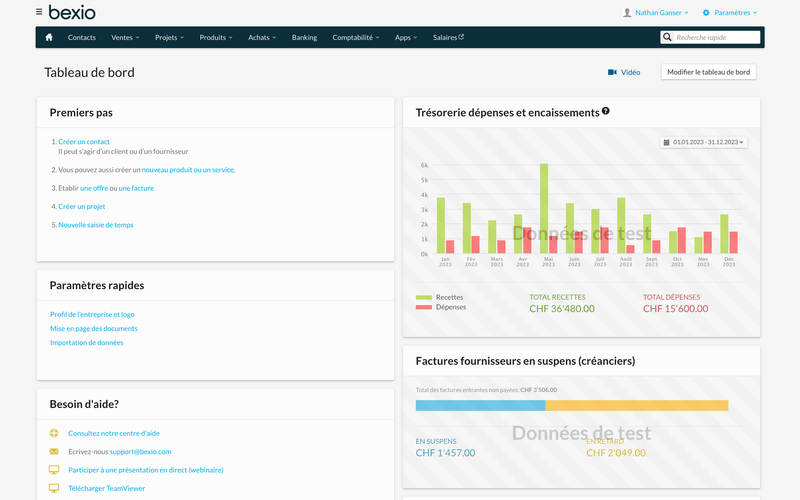800x500 pixels.
Task: Expand the date range 01.01.2023 - 31.12.2023 selector
Action: 704,142
